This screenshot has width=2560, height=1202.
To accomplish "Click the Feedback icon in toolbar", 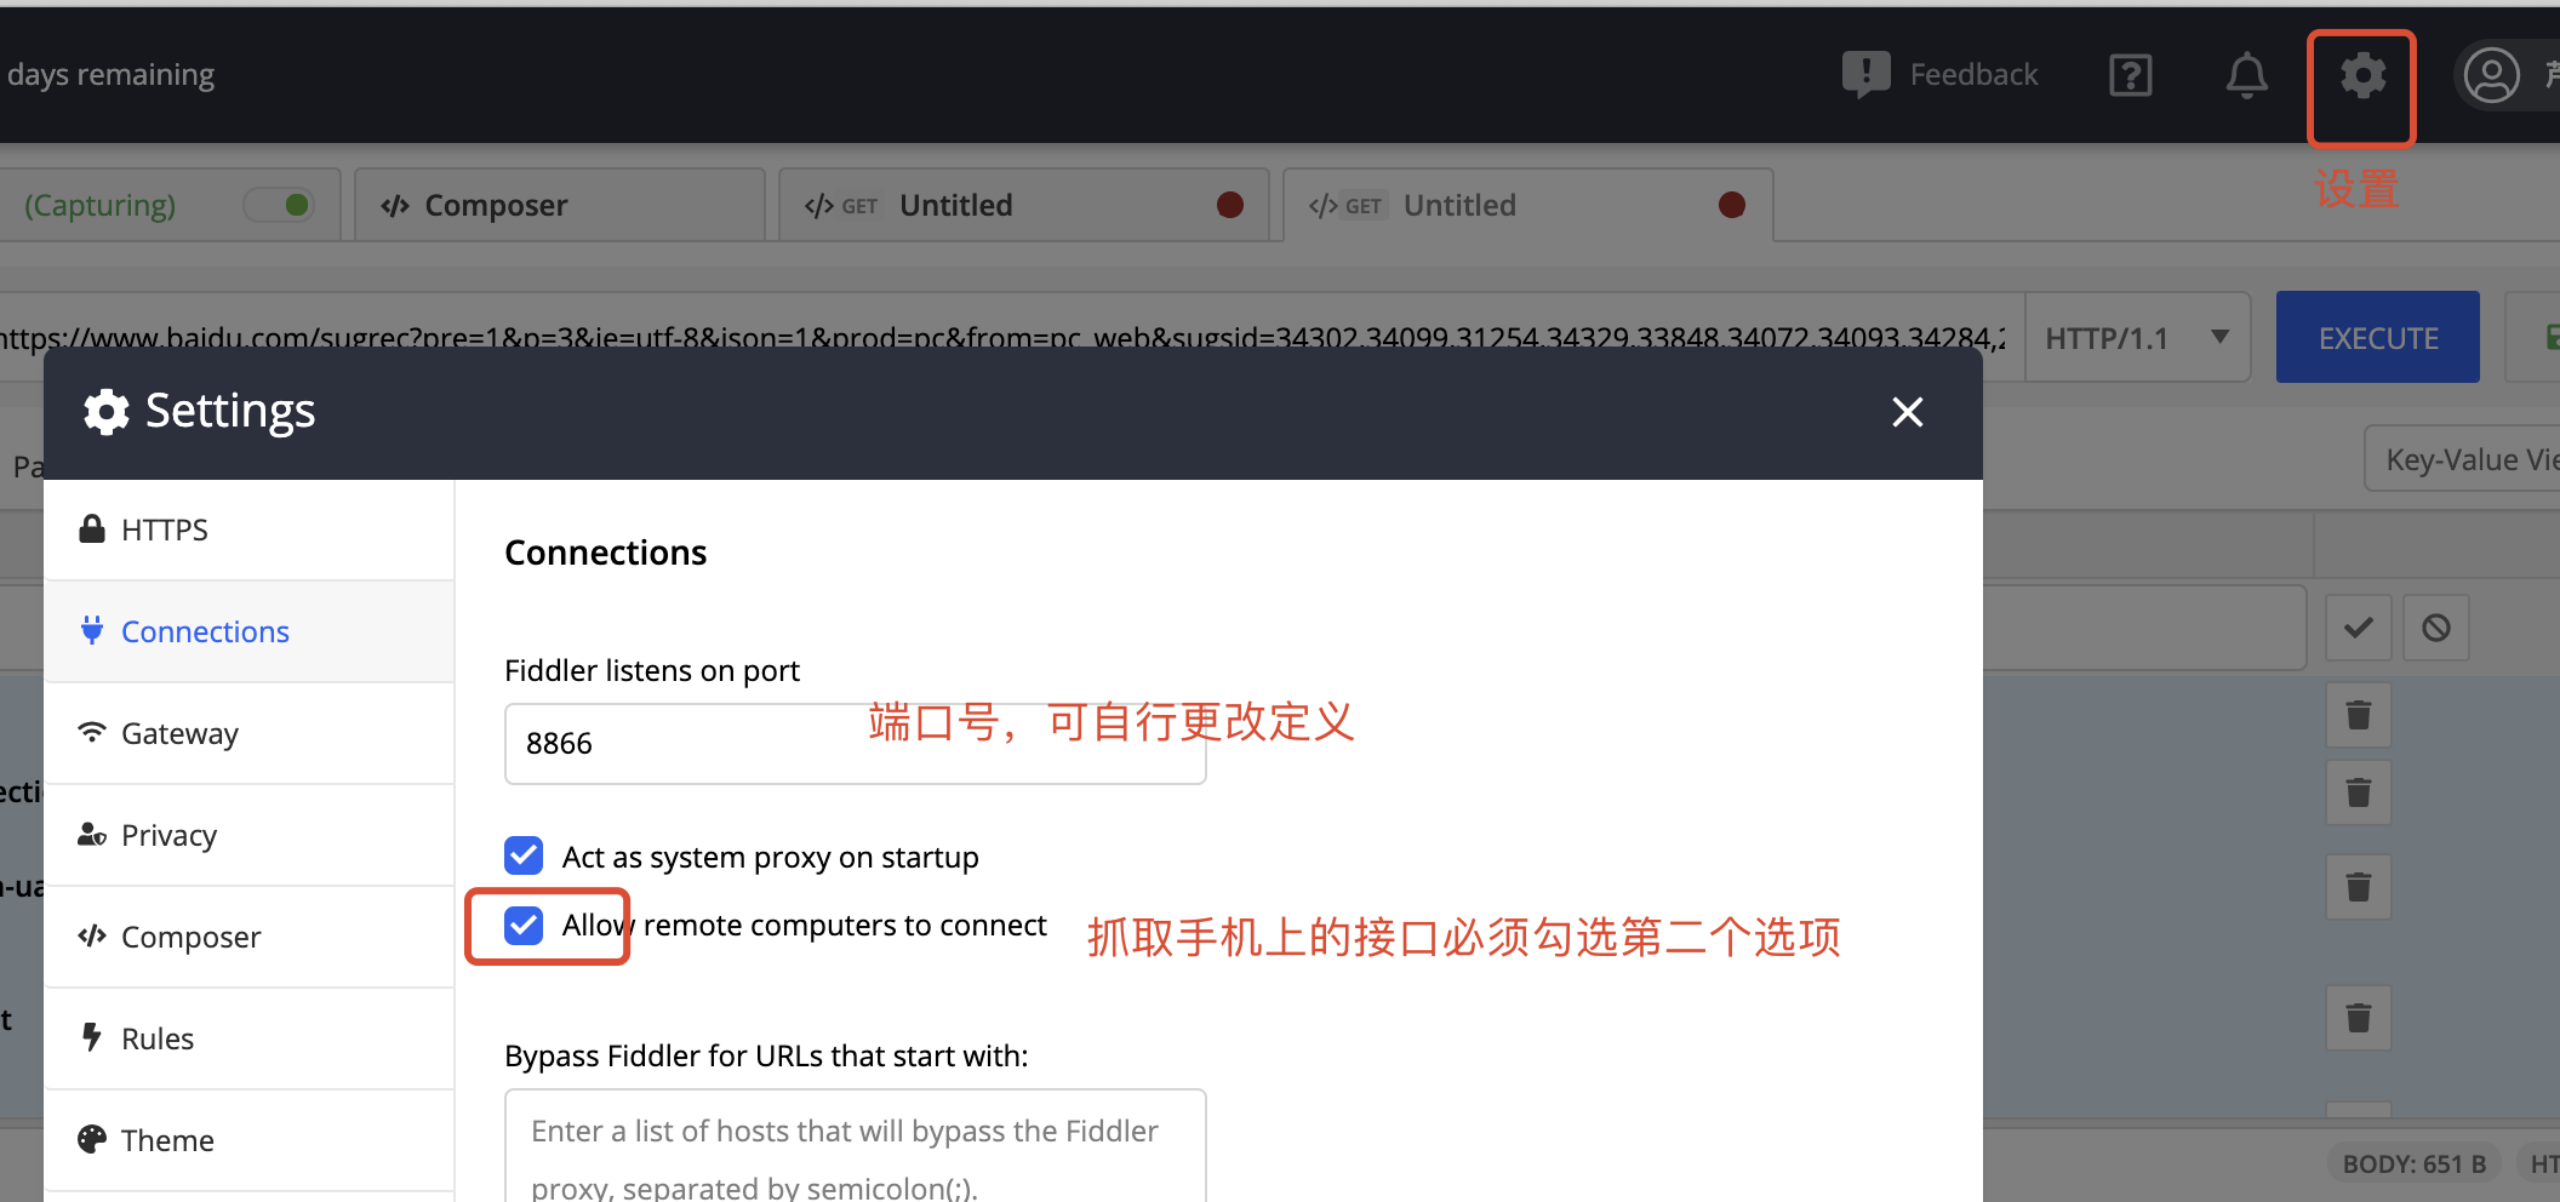I will point(1863,73).
